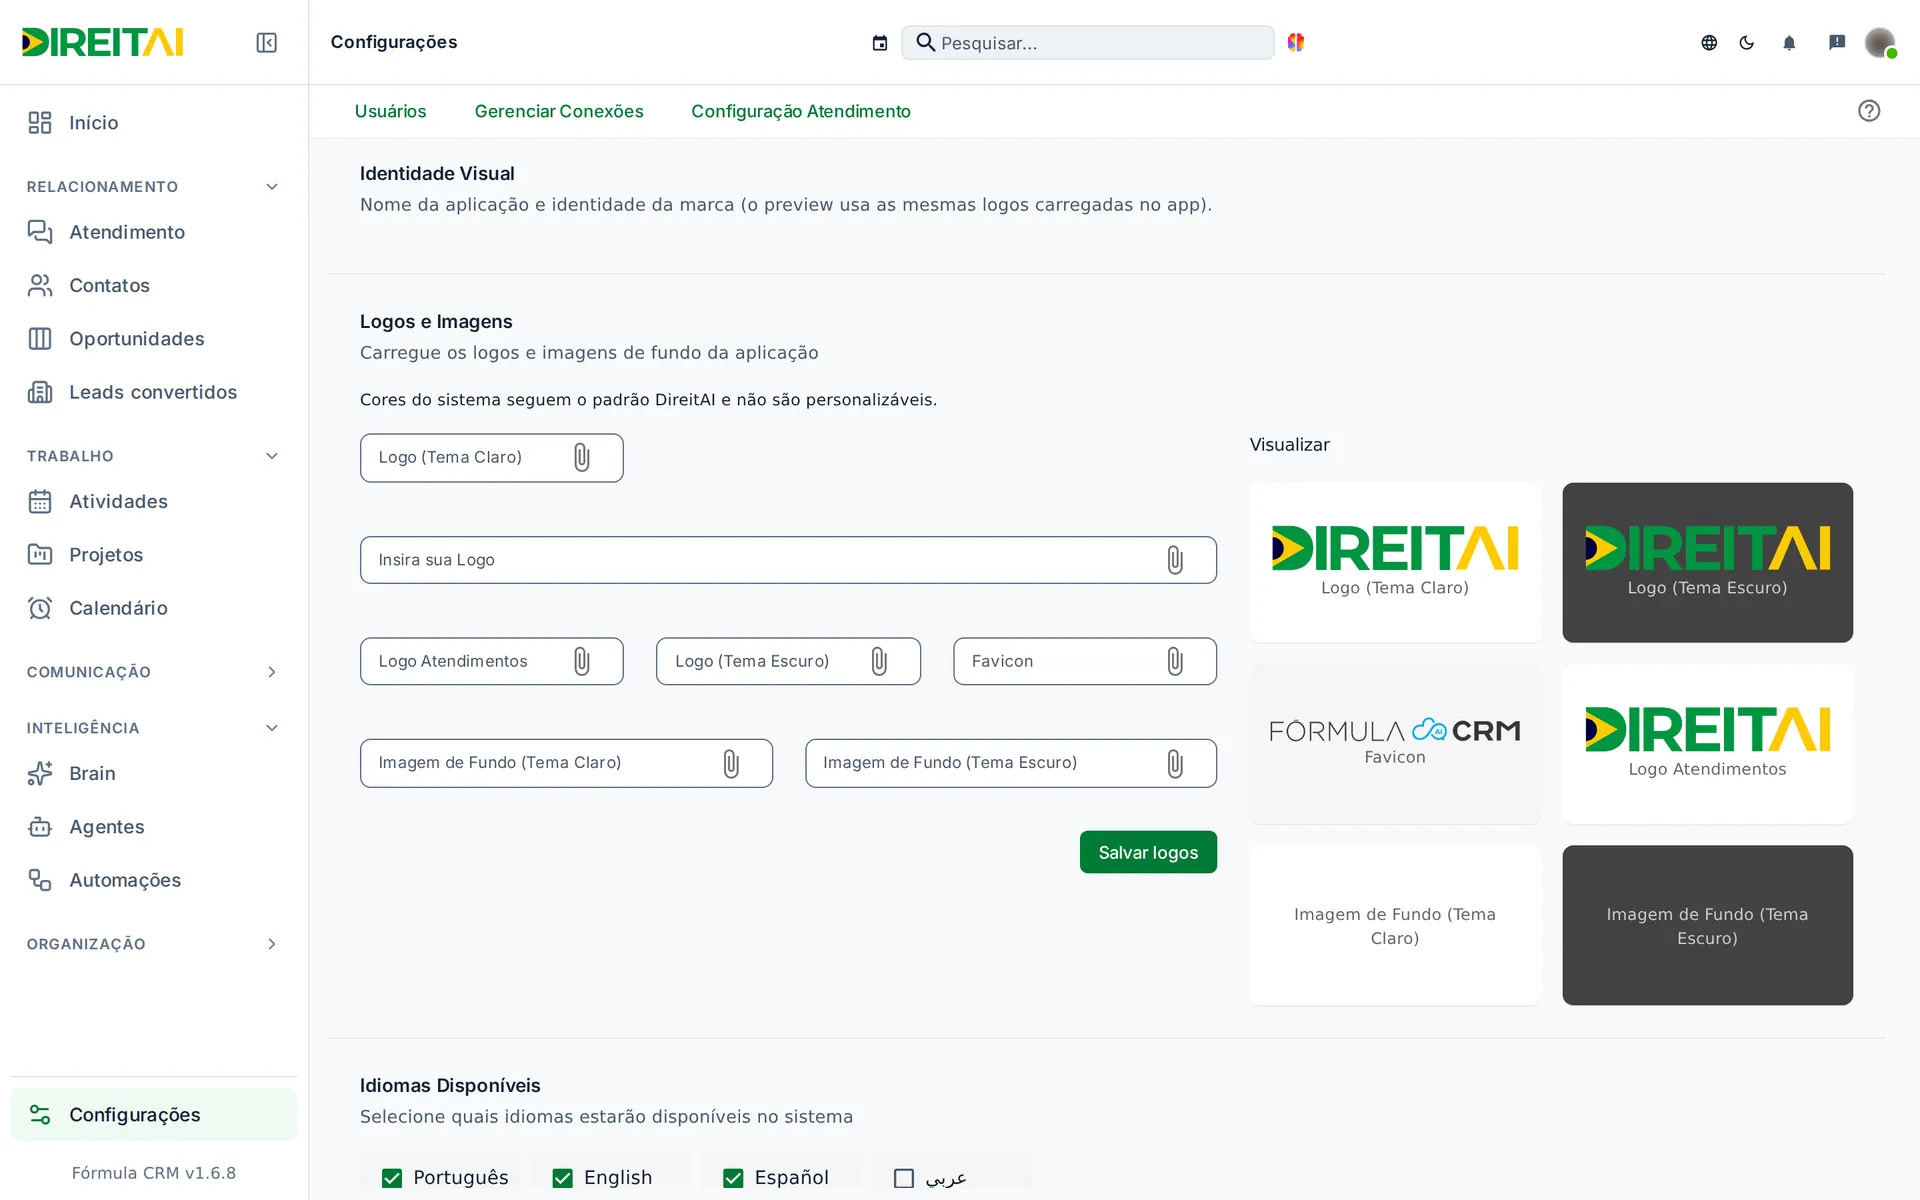1920x1200 pixels.
Task: Click Logo (Tema Escuro) preview thumbnail
Action: (x=1708, y=563)
